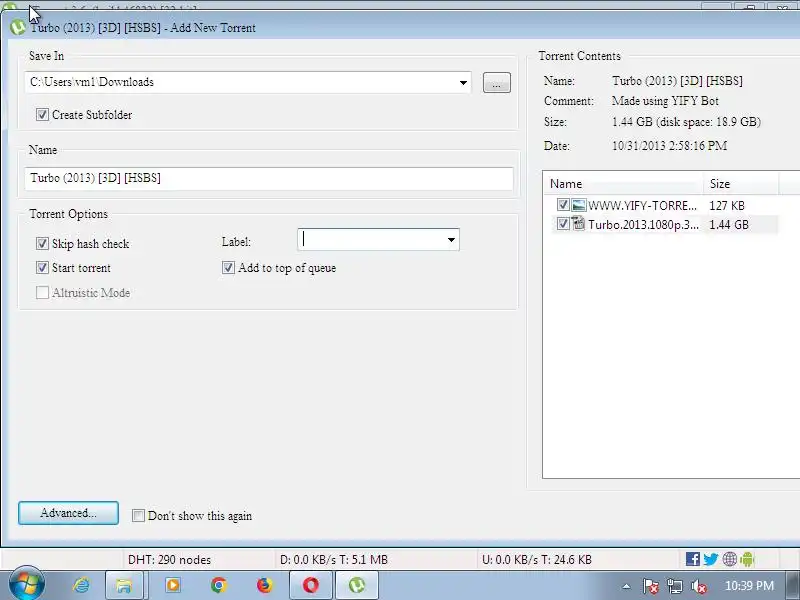Viewport: 800px width, 600px height.
Task: Click the 'Made using YIFY Bot' comment
Action: pyautogui.click(x=665, y=101)
